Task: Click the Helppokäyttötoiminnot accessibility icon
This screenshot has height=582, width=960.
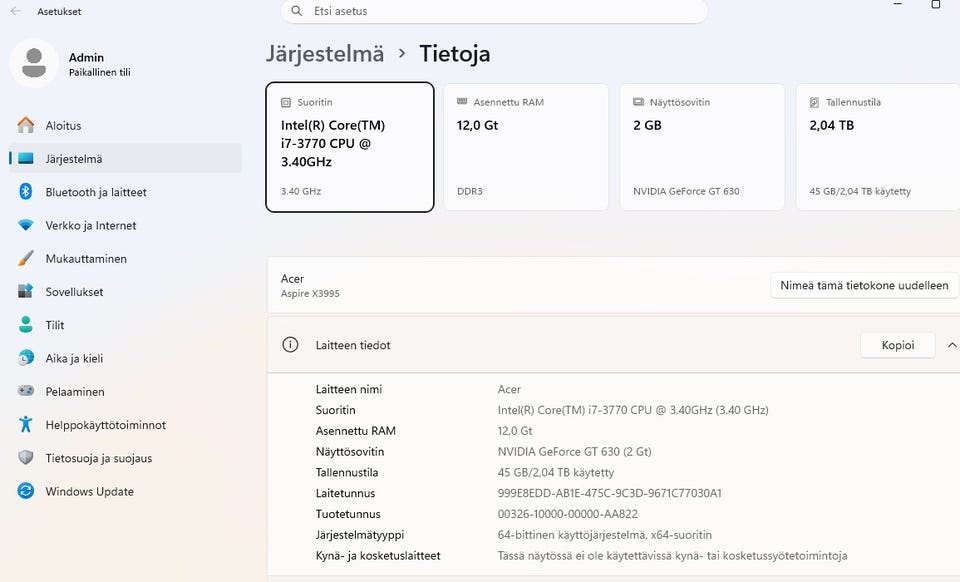Action: point(26,424)
